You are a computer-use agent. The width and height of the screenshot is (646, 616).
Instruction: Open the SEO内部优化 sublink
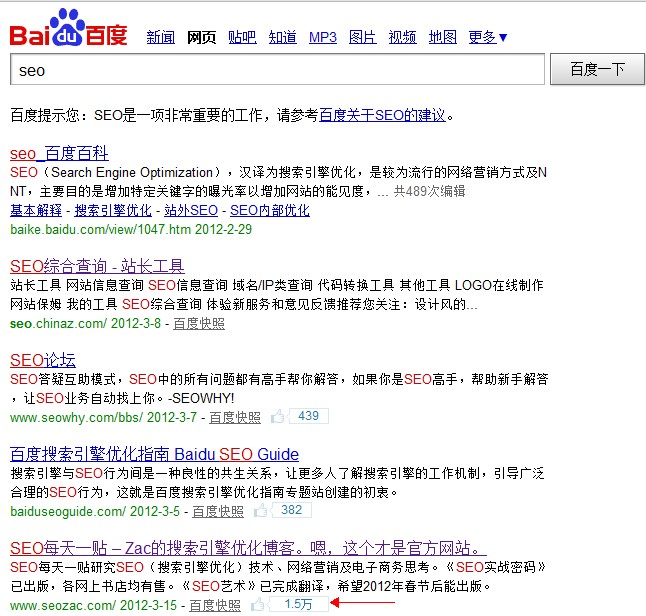[270, 210]
